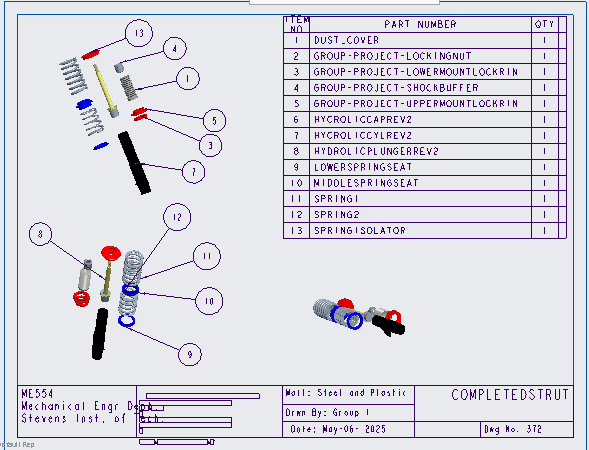
Task: Select balloon number 10
Action: tap(209, 301)
